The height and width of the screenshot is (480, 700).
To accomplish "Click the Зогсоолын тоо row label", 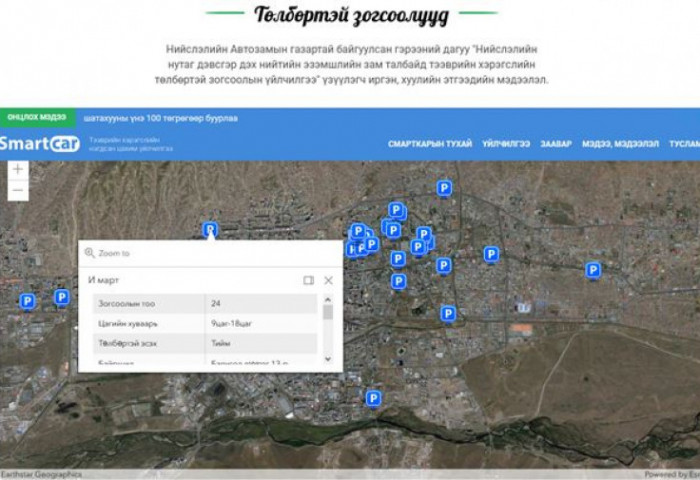I will point(127,304).
